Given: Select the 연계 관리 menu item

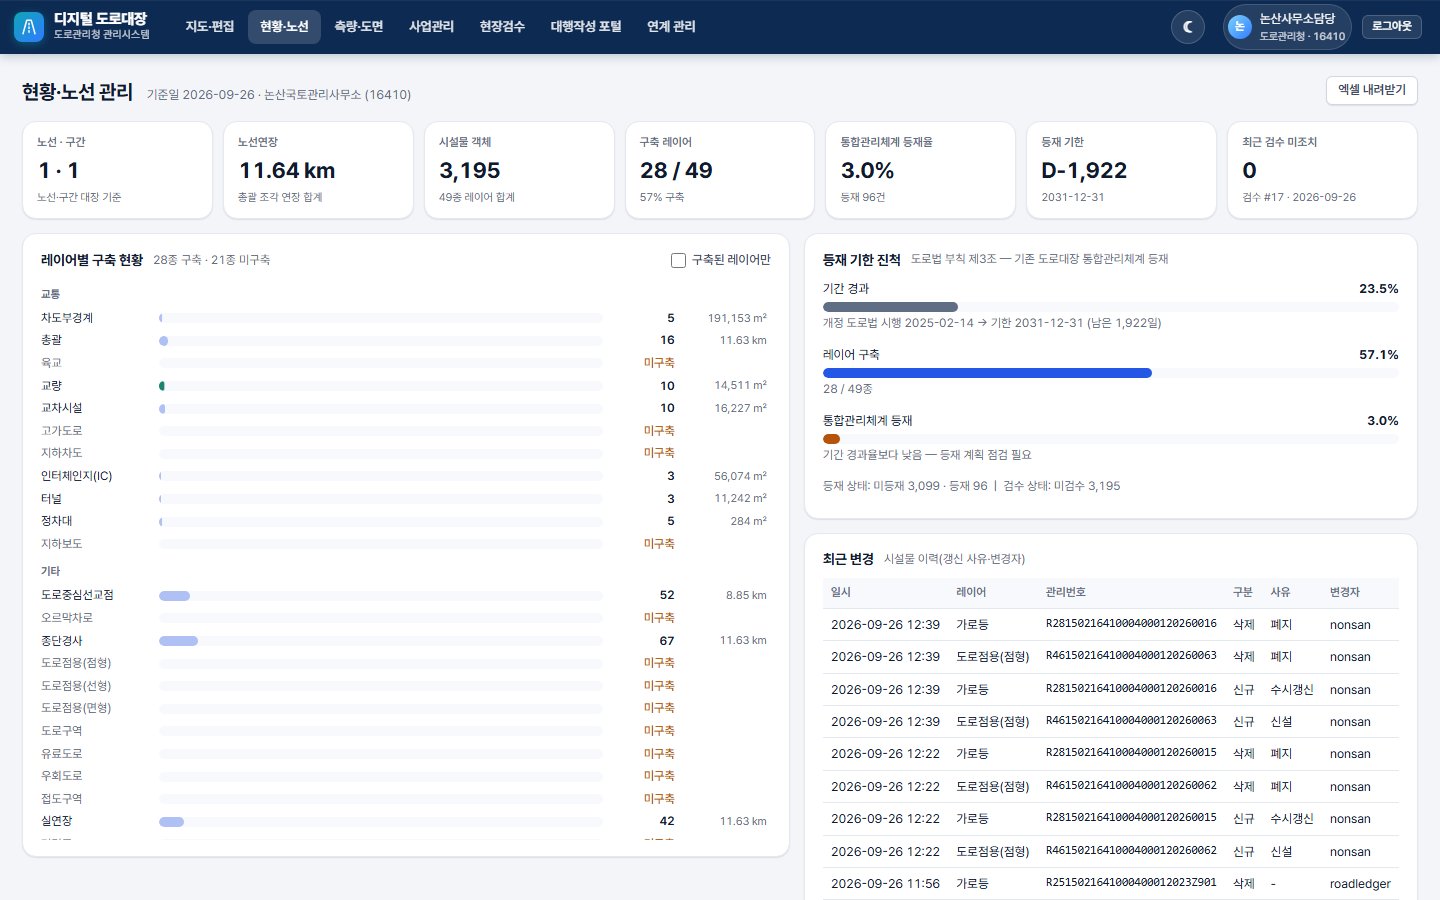Looking at the screenshot, I should tap(671, 27).
